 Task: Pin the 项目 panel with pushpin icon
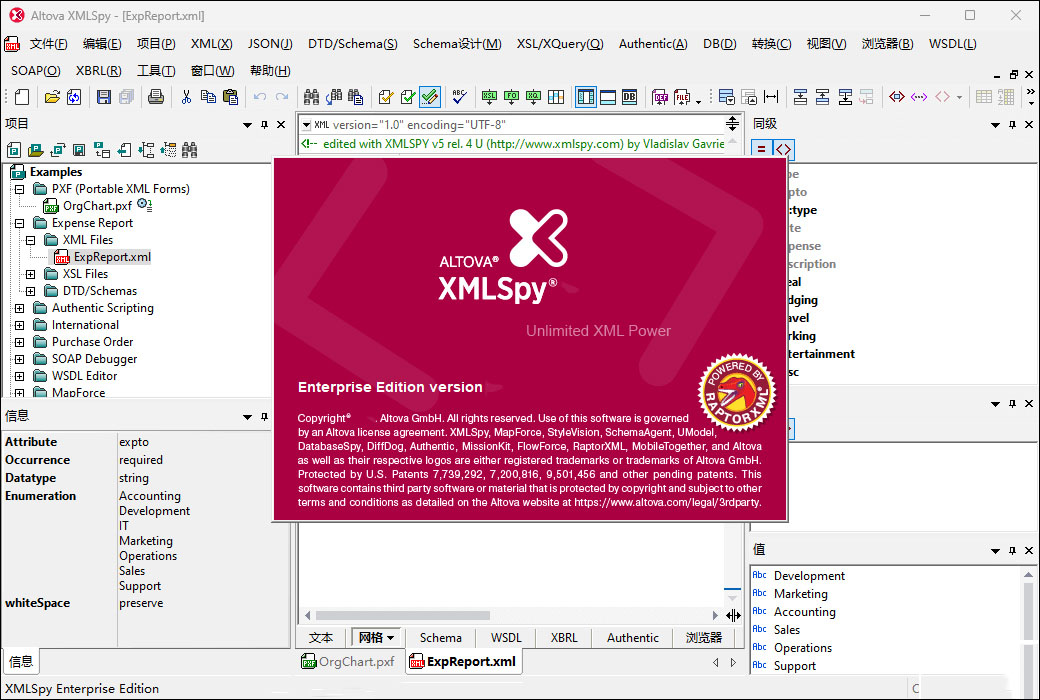click(x=265, y=124)
